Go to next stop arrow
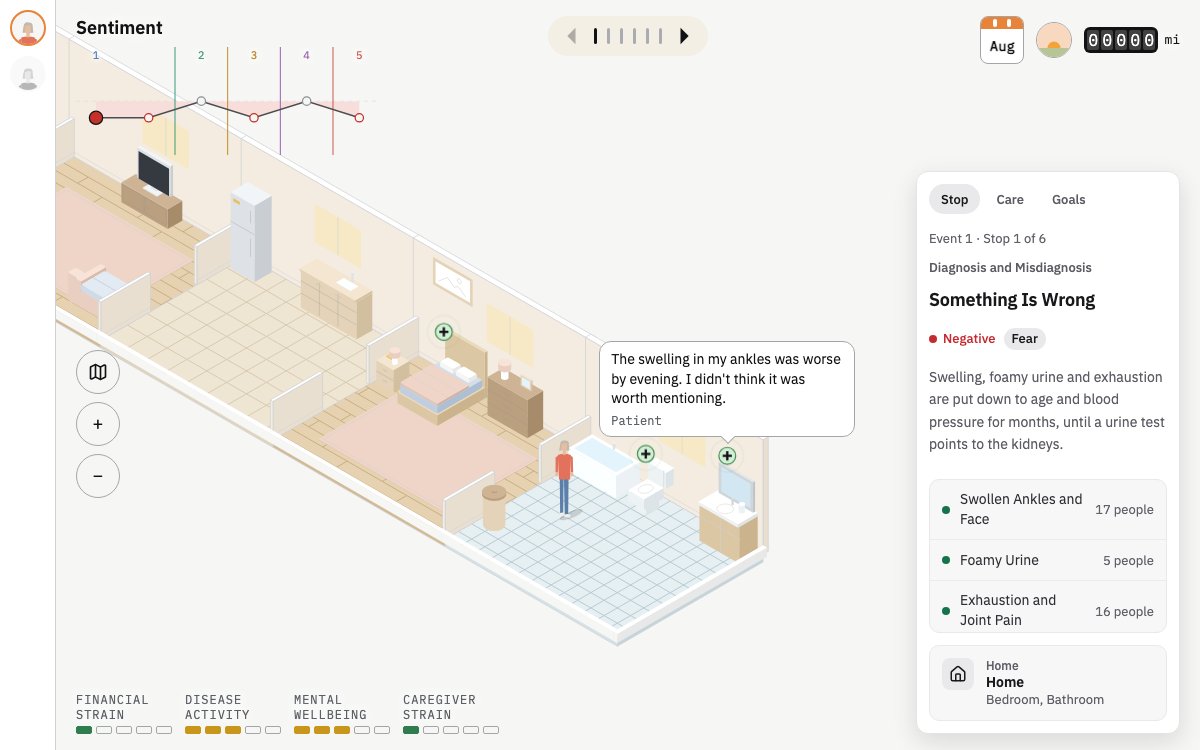The width and height of the screenshot is (1200, 750). point(684,36)
